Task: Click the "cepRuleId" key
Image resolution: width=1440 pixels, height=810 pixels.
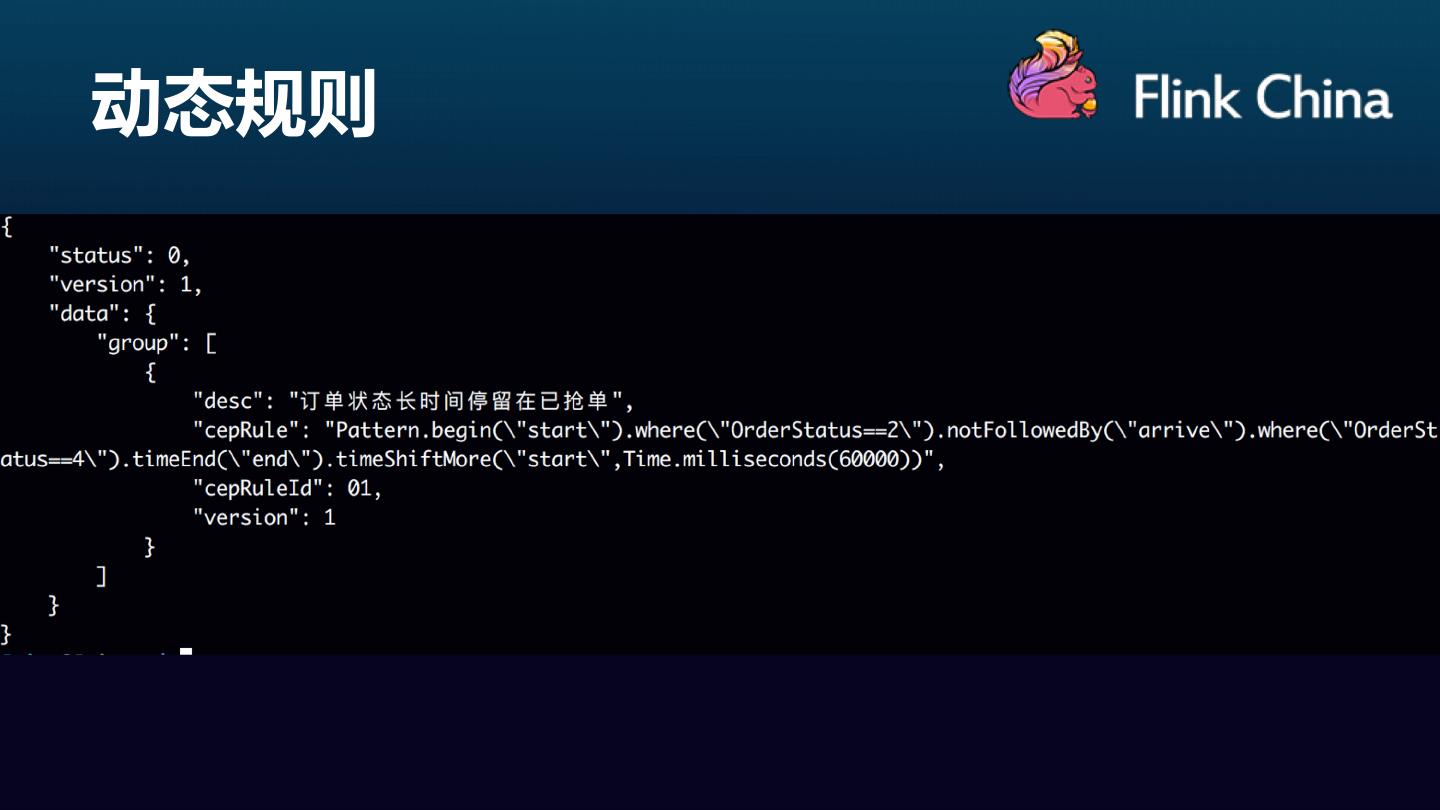Action: 259,489
